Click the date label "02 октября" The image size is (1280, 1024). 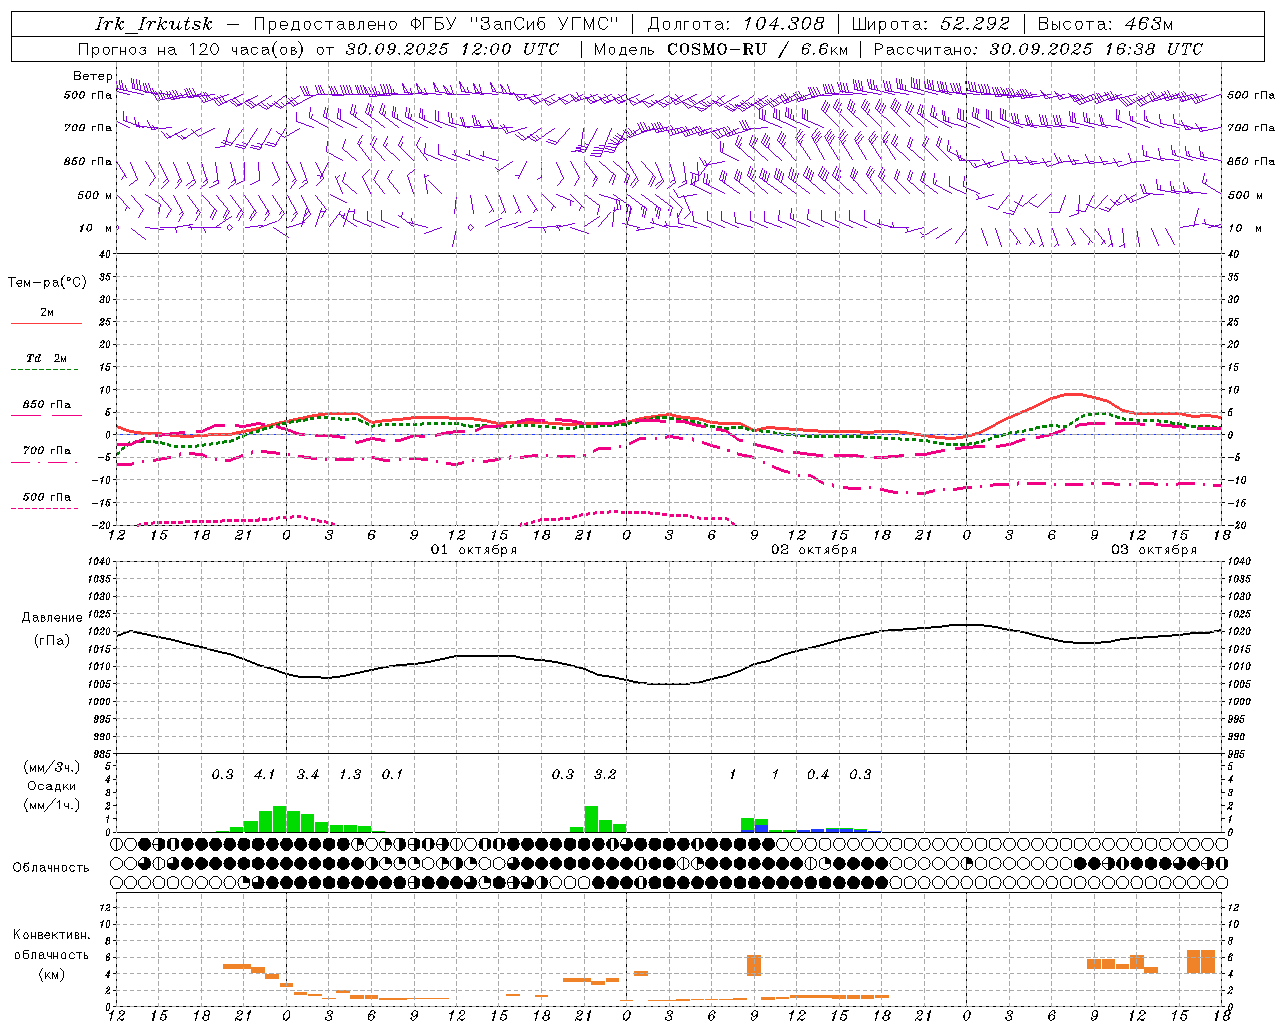coord(814,550)
